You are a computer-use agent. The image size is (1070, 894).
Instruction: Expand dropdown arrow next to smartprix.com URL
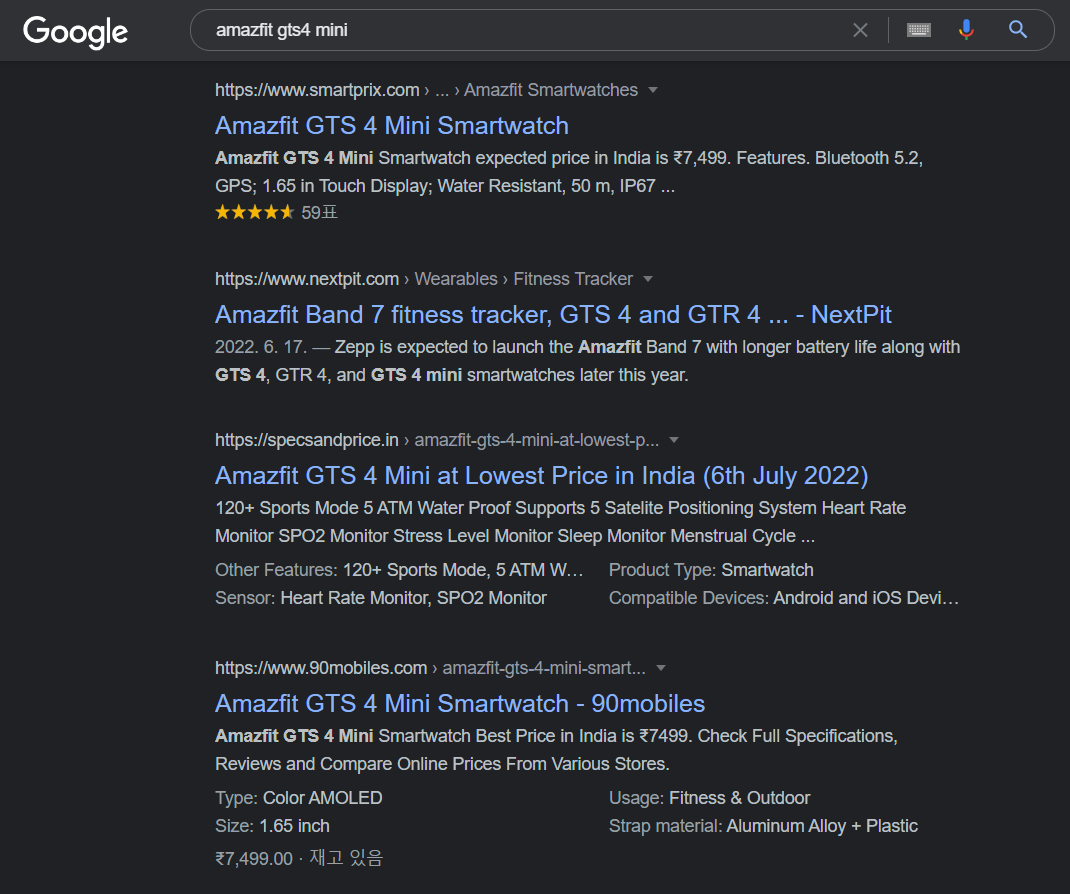pos(653,90)
